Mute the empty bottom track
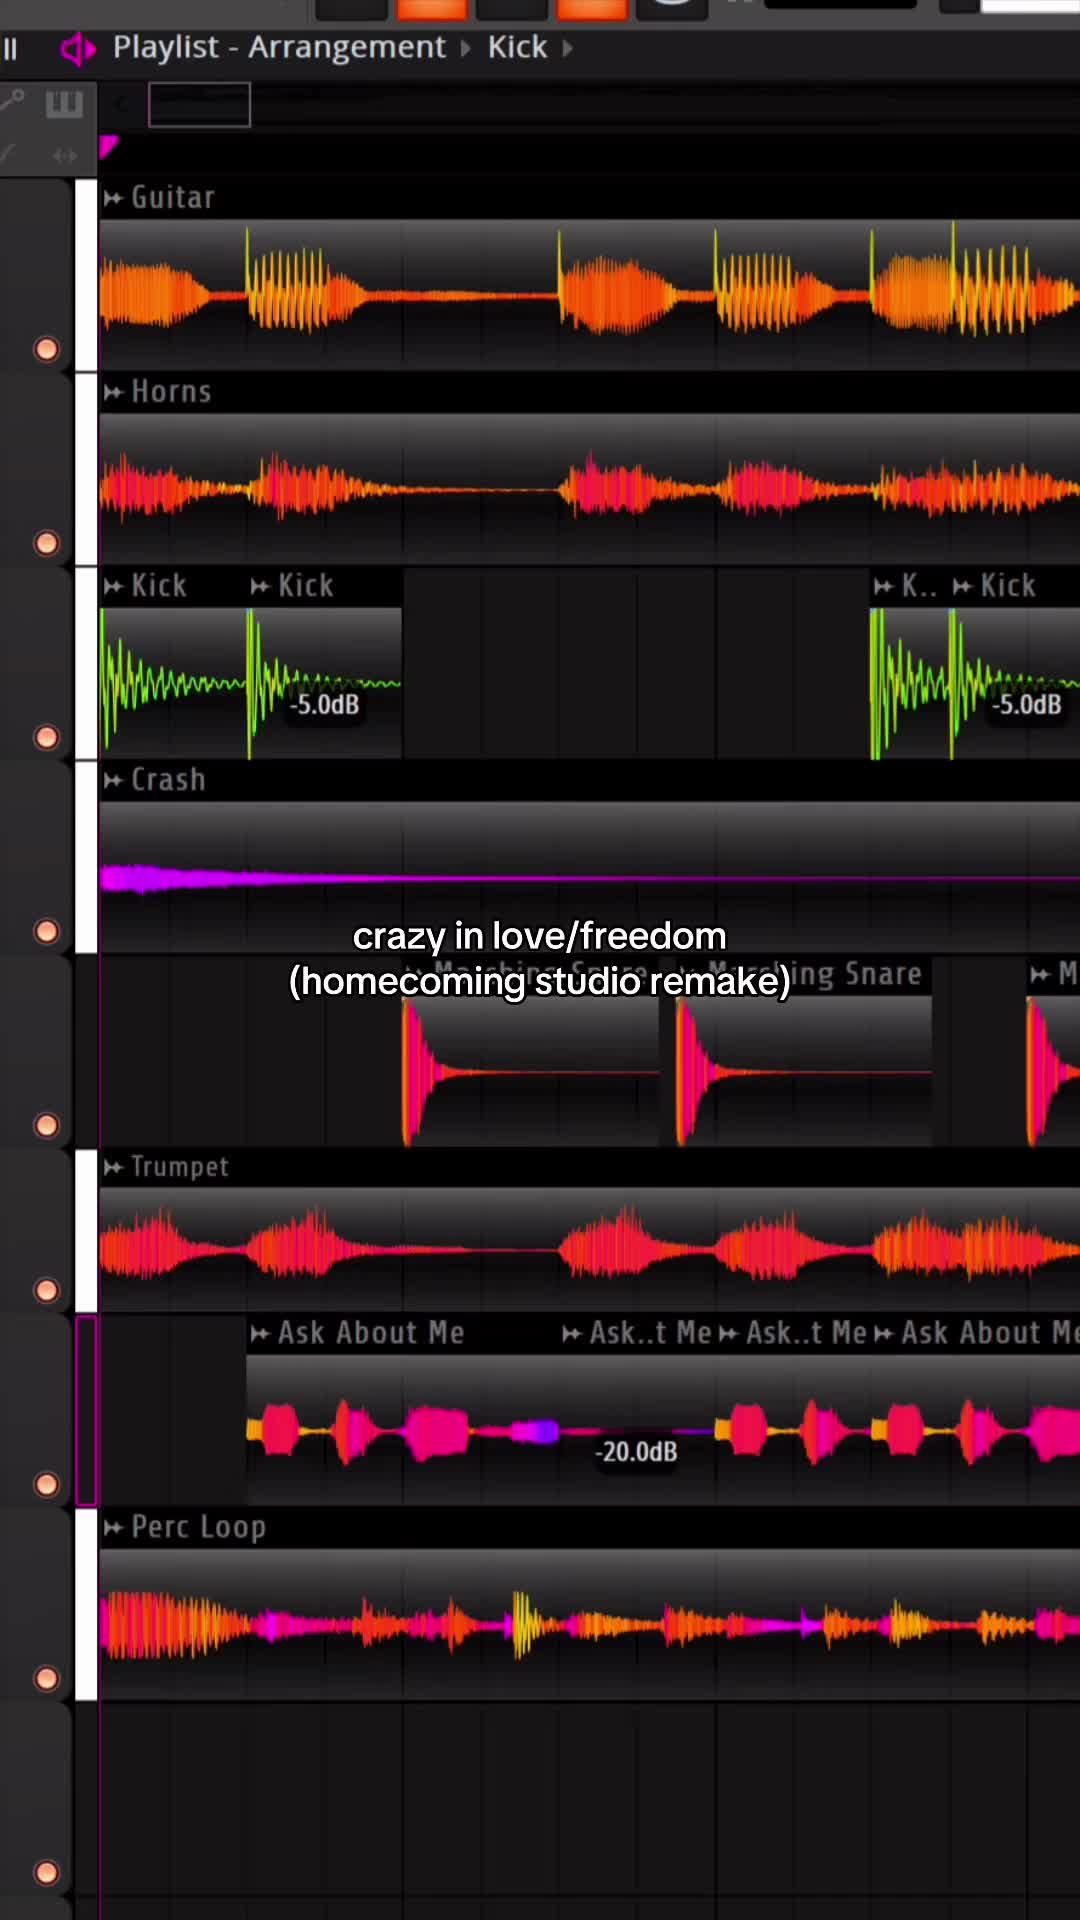This screenshot has height=1920, width=1080. [x=46, y=1872]
